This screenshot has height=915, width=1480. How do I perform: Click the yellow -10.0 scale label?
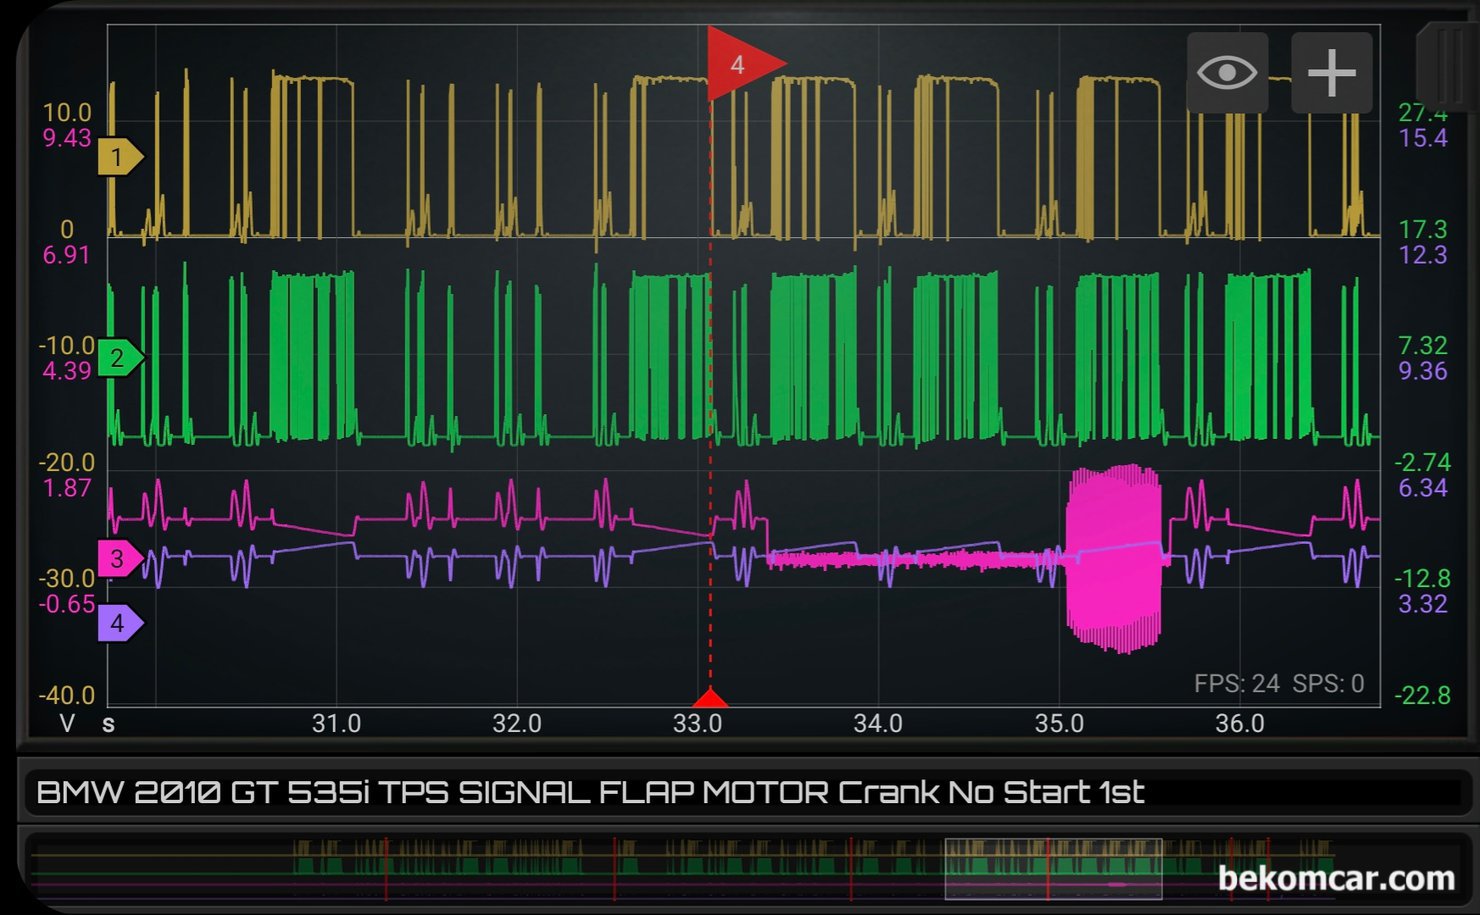pos(67,346)
